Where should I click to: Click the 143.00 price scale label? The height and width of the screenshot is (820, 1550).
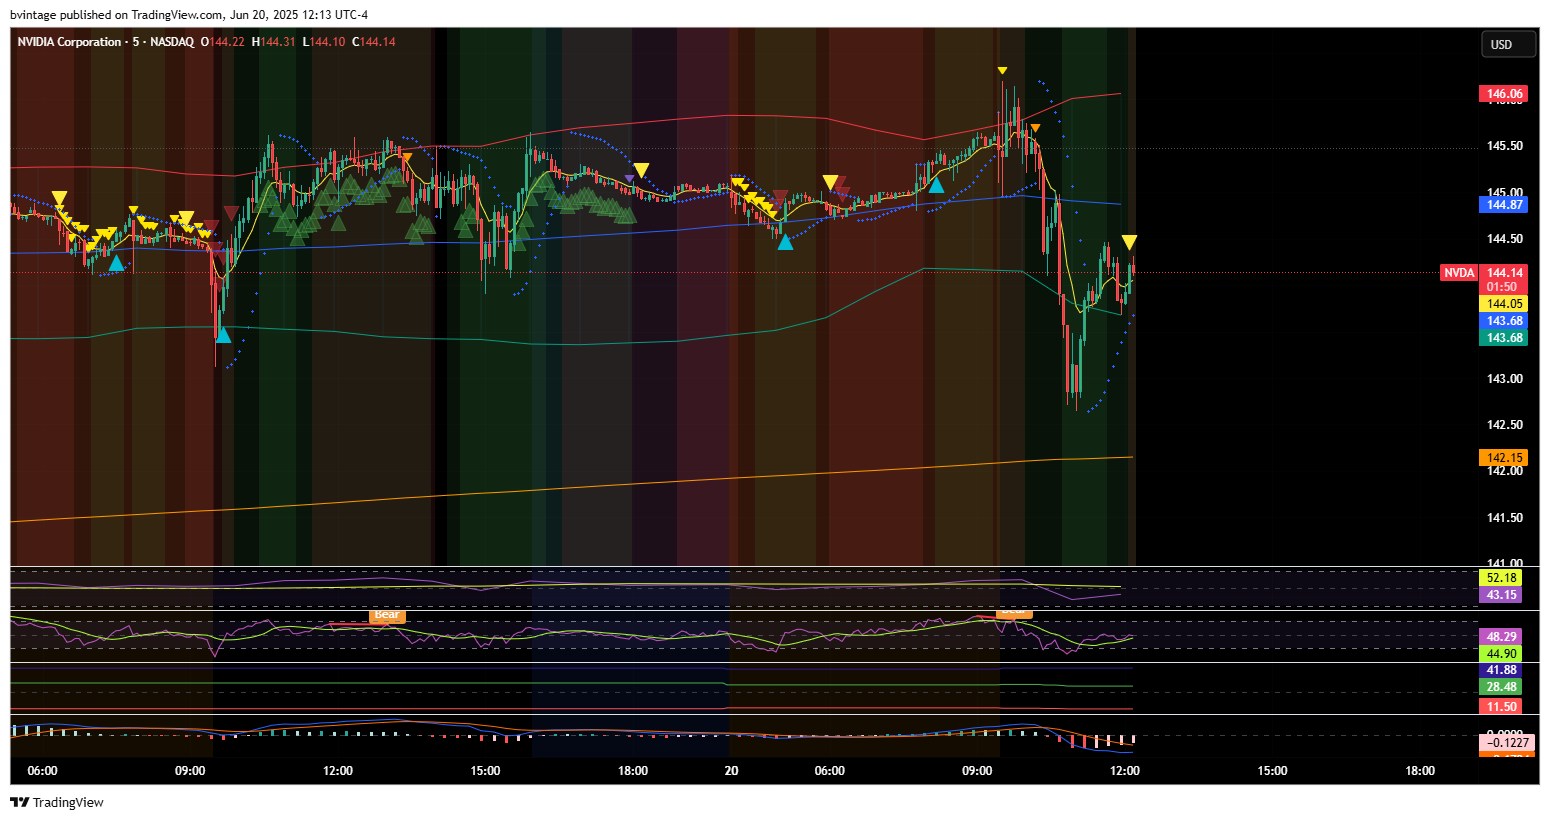pos(1505,379)
